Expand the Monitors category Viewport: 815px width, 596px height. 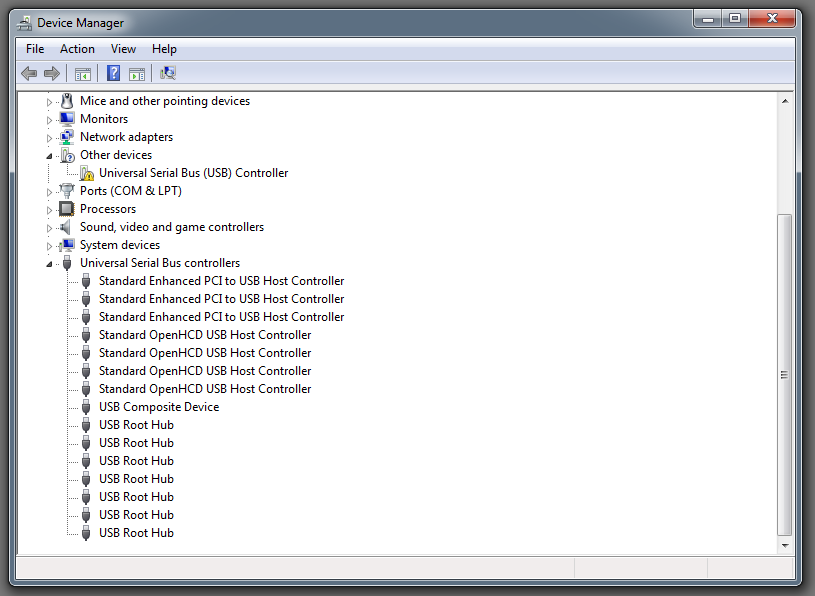pos(49,120)
